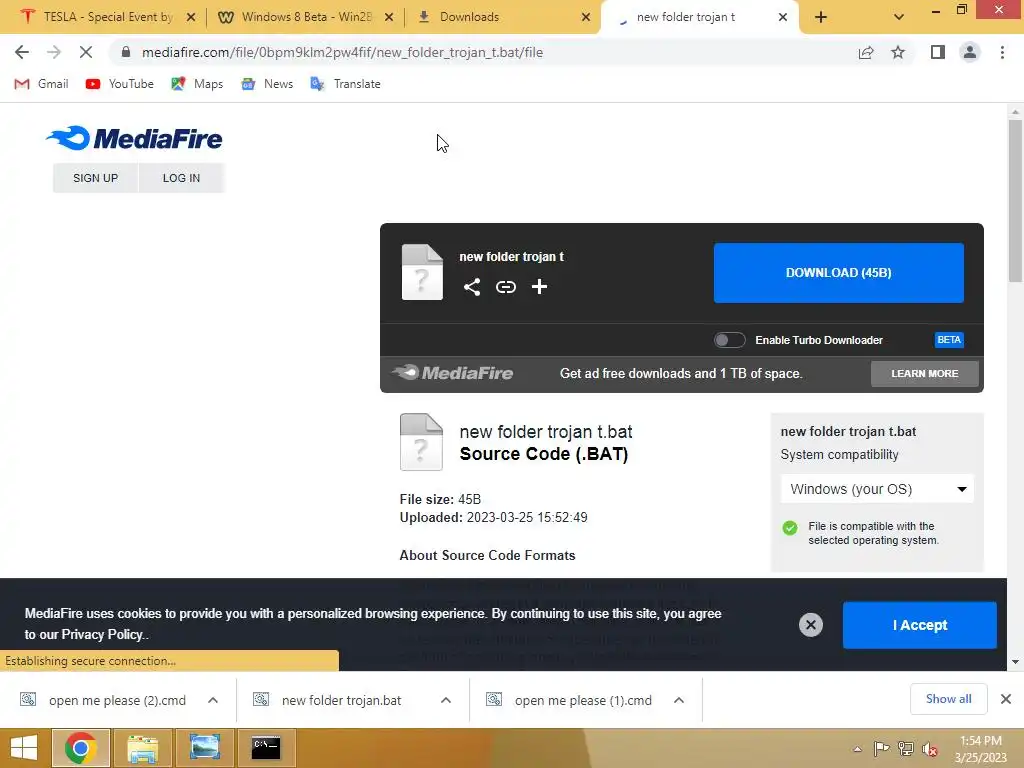Image resolution: width=1024 pixels, height=768 pixels.
Task: Close the TESLA tab
Action: click(x=191, y=17)
